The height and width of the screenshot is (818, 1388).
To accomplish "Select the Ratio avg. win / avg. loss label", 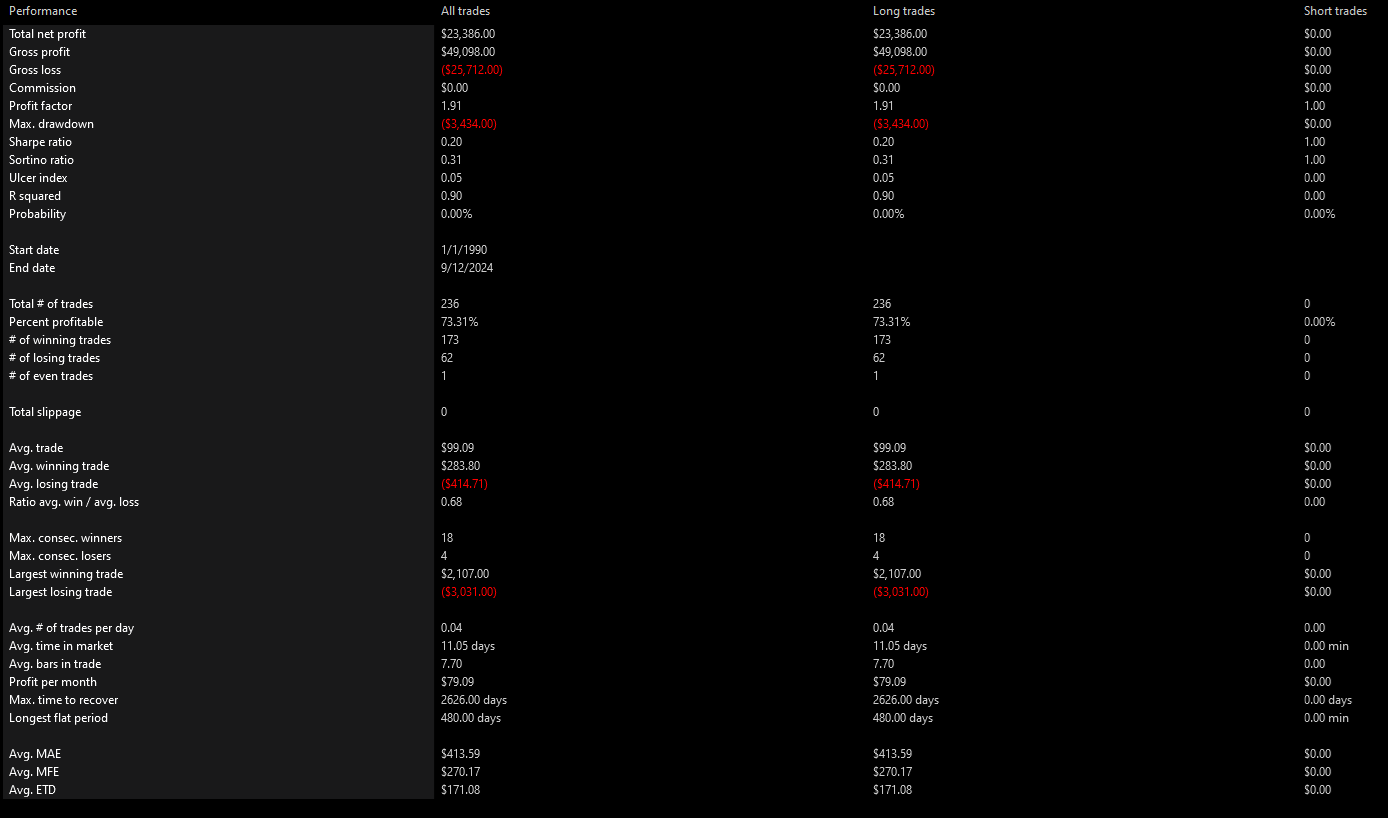I will [x=74, y=502].
